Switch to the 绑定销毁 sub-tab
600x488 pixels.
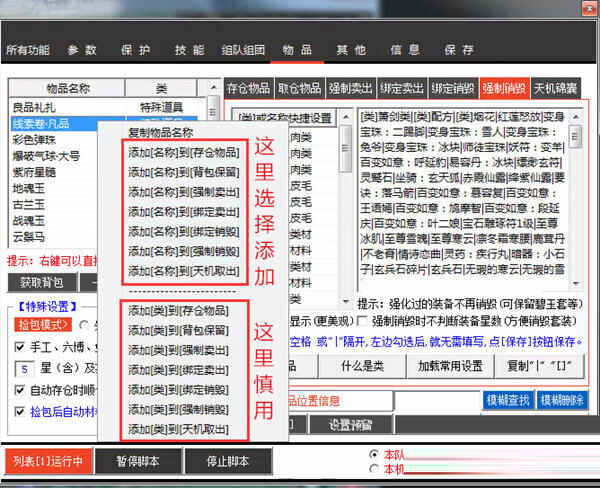tap(453, 88)
